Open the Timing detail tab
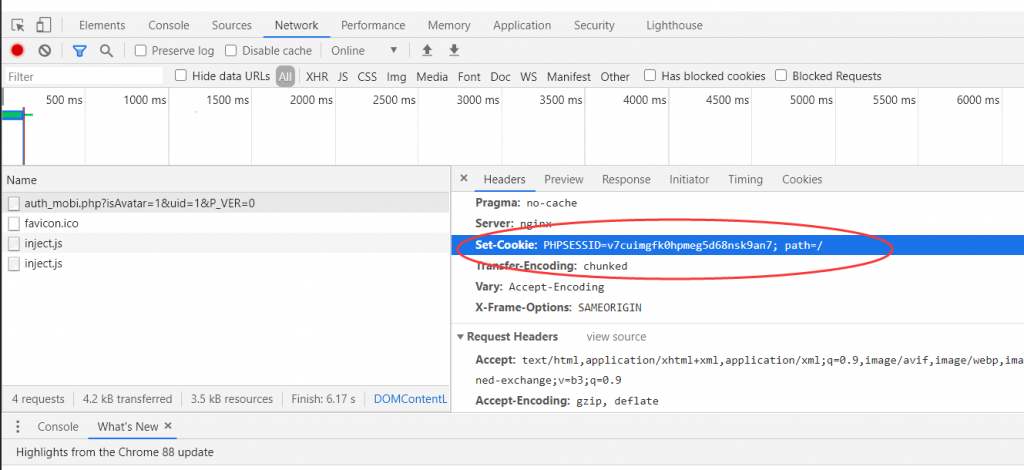Image resolution: width=1024 pixels, height=470 pixels. 745,179
